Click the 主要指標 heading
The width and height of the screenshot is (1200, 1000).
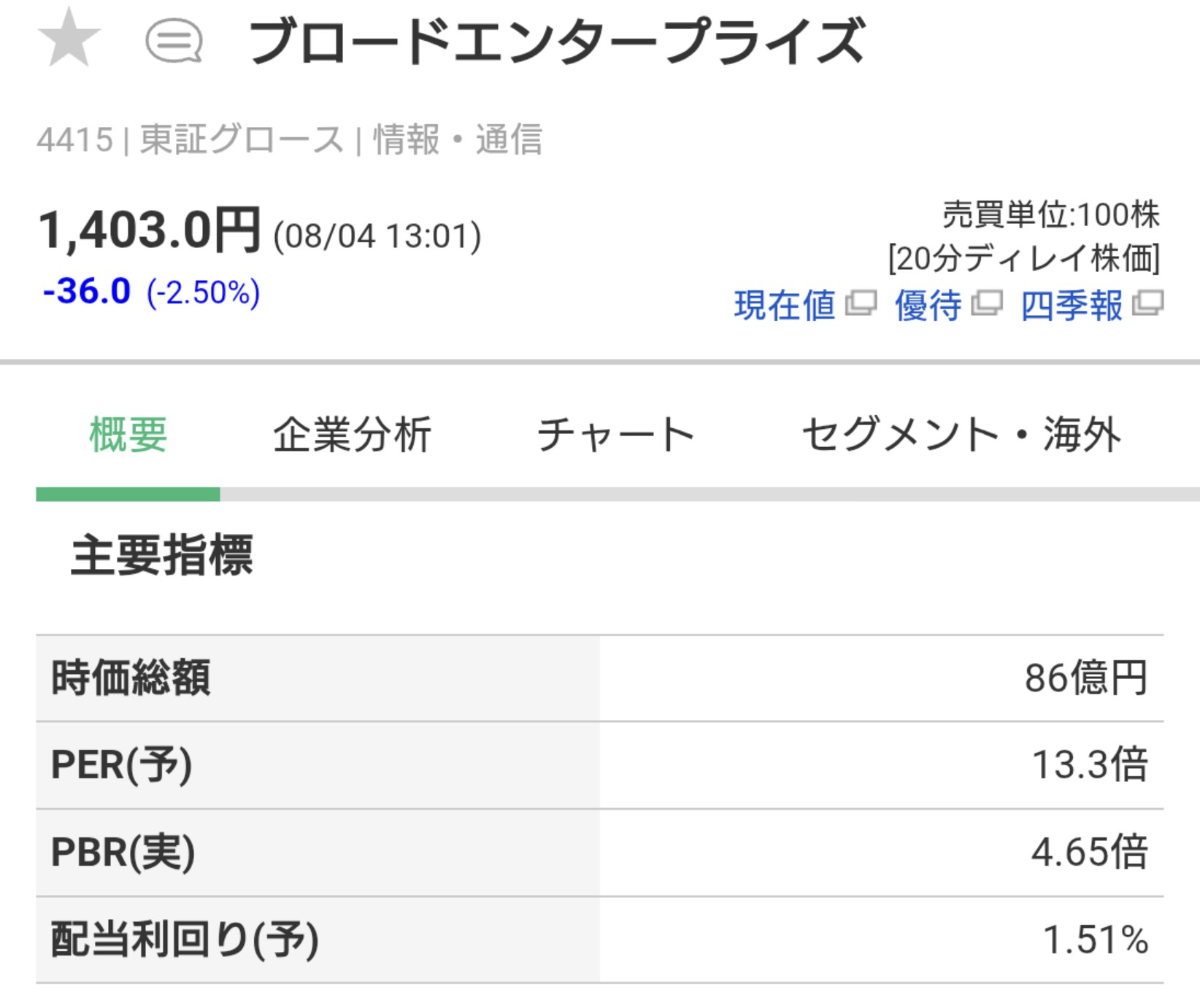coord(162,556)
